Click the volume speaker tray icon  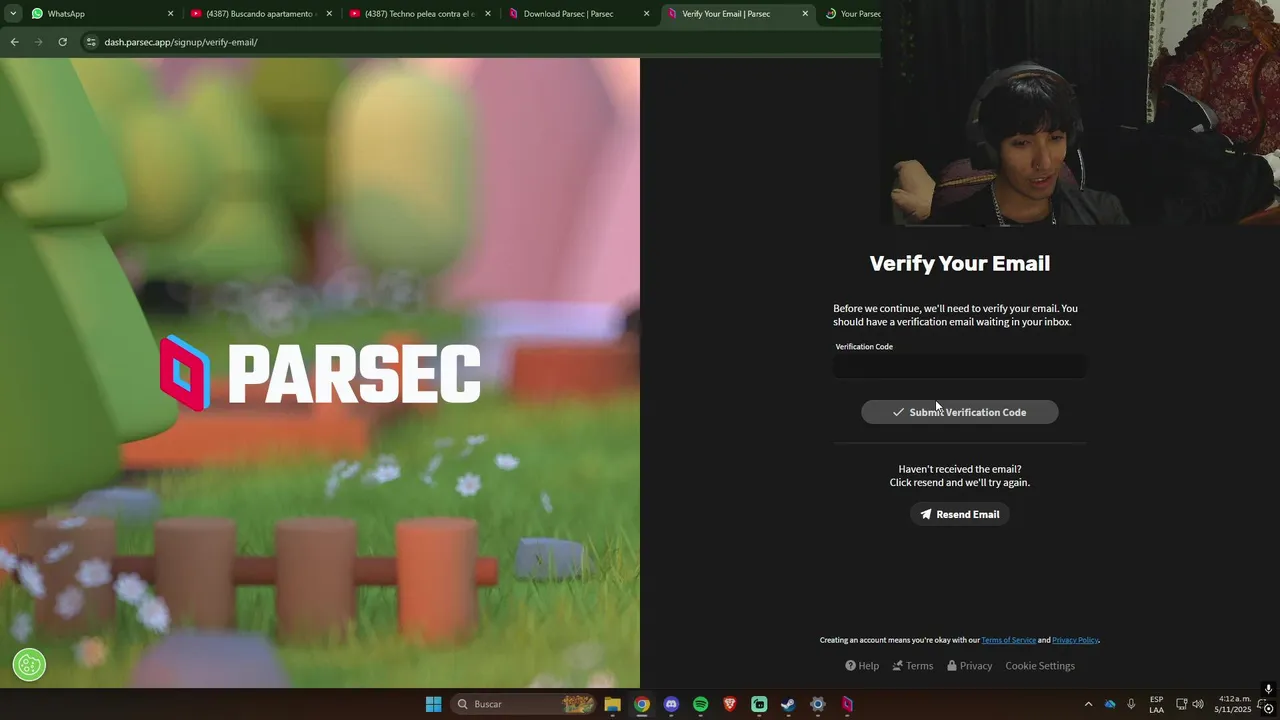[x=1198, y=704]
